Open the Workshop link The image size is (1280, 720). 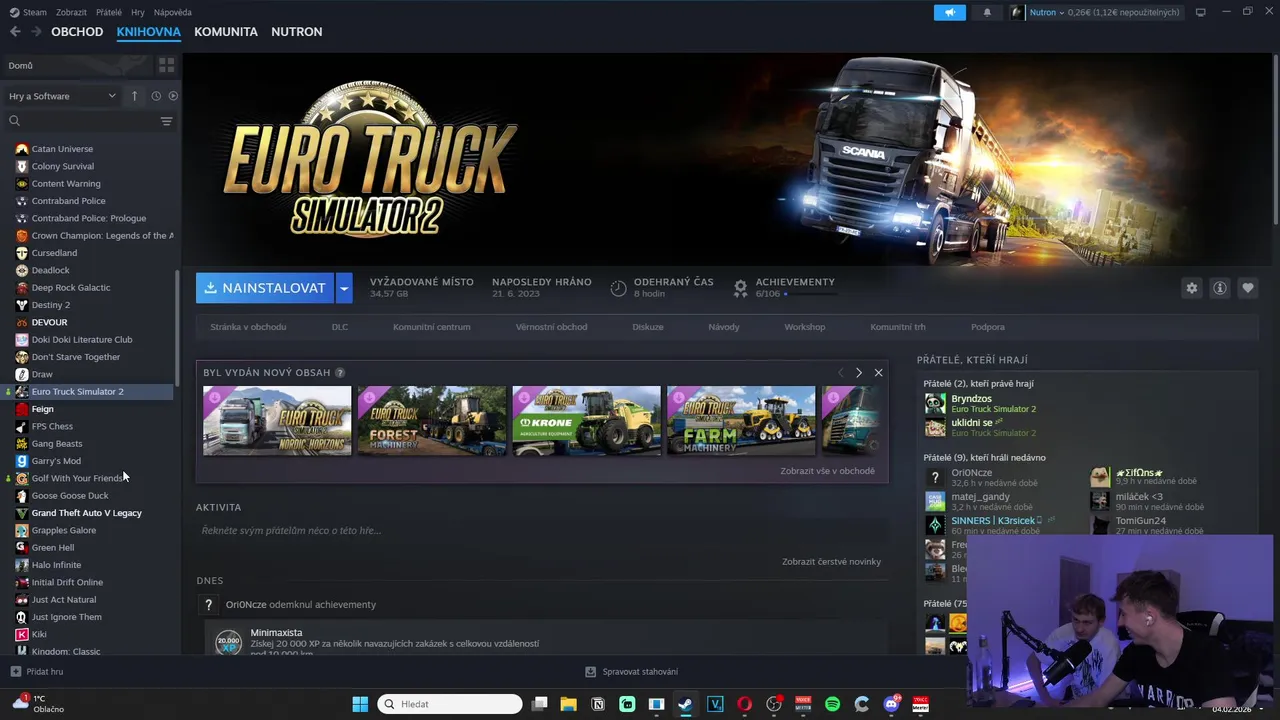(805, 327)
